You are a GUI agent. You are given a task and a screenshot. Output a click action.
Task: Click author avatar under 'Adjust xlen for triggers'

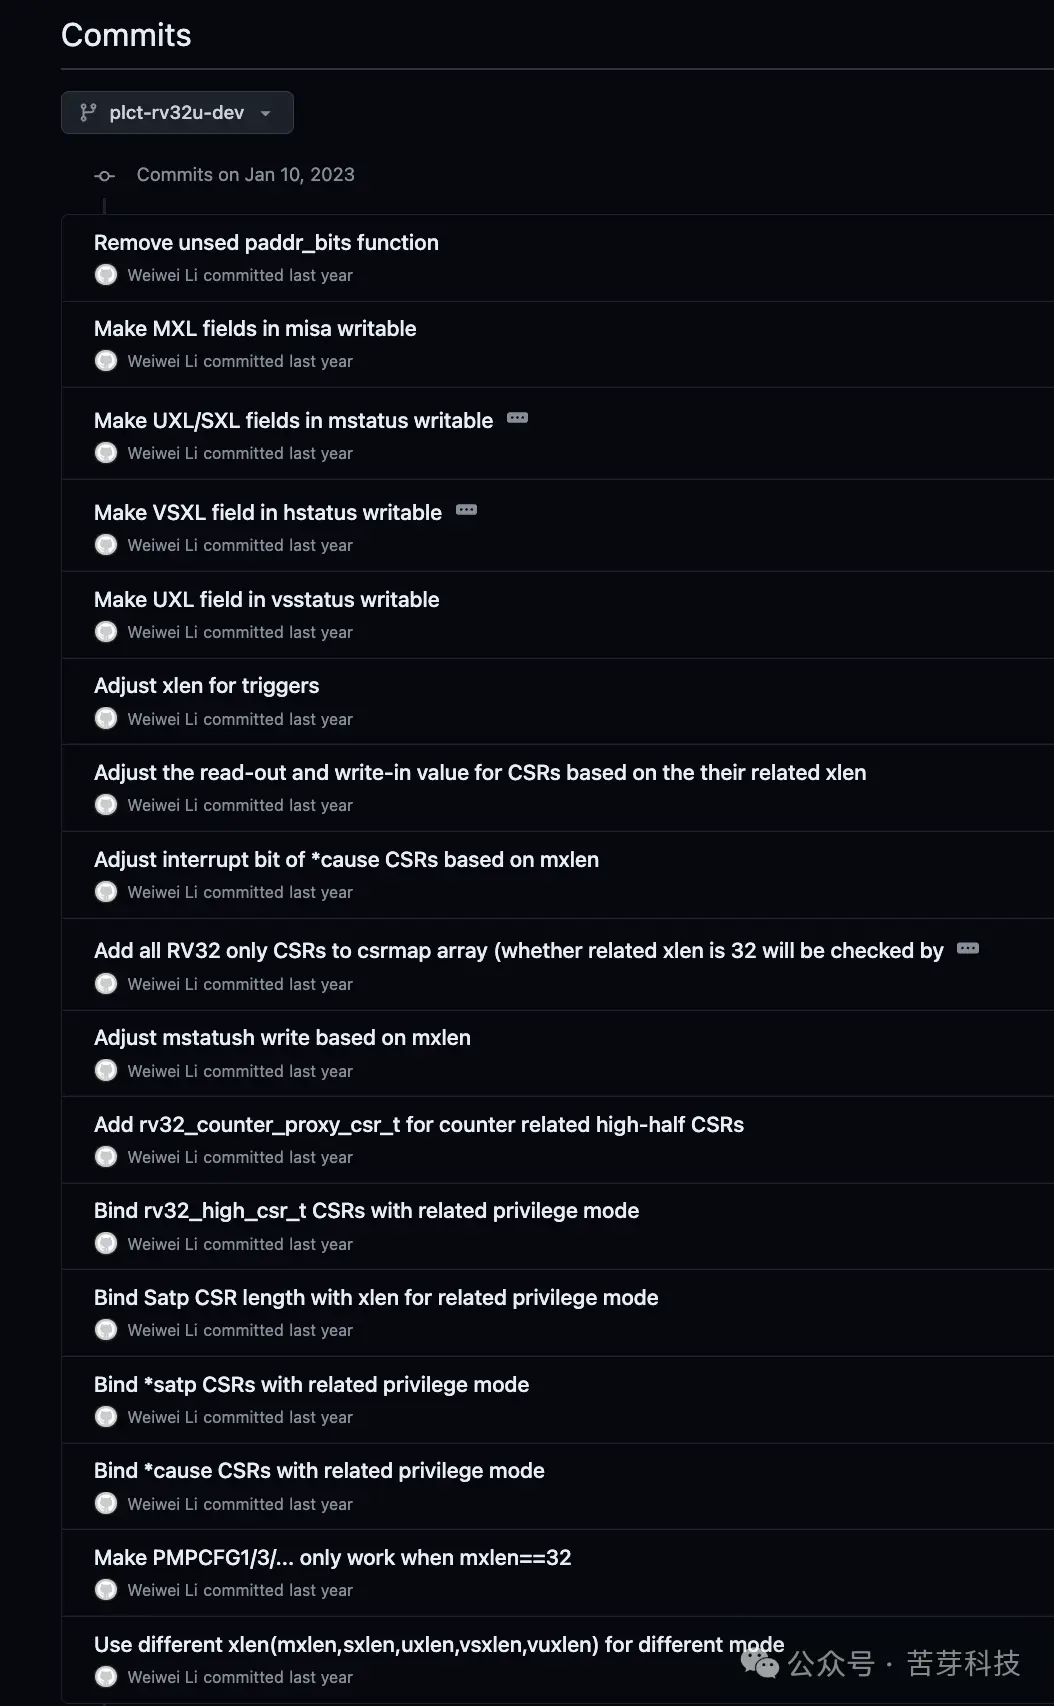click(106, 719)
